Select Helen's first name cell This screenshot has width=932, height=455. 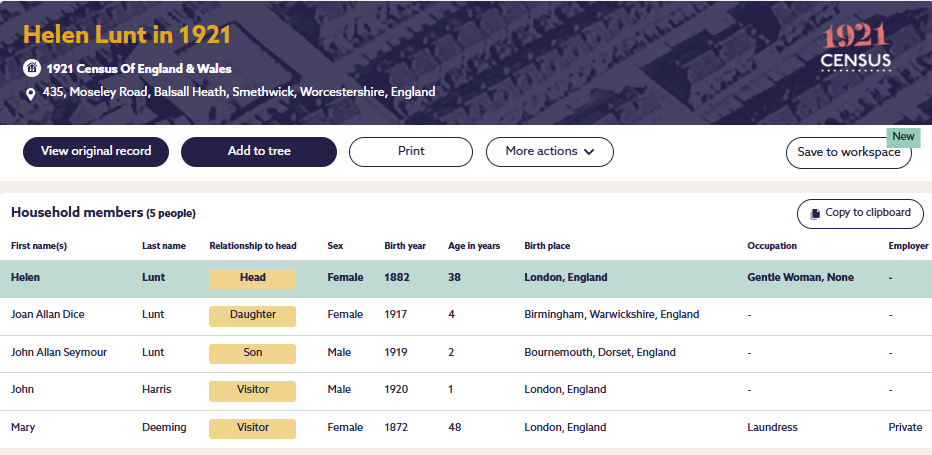[x=26, y=277]
